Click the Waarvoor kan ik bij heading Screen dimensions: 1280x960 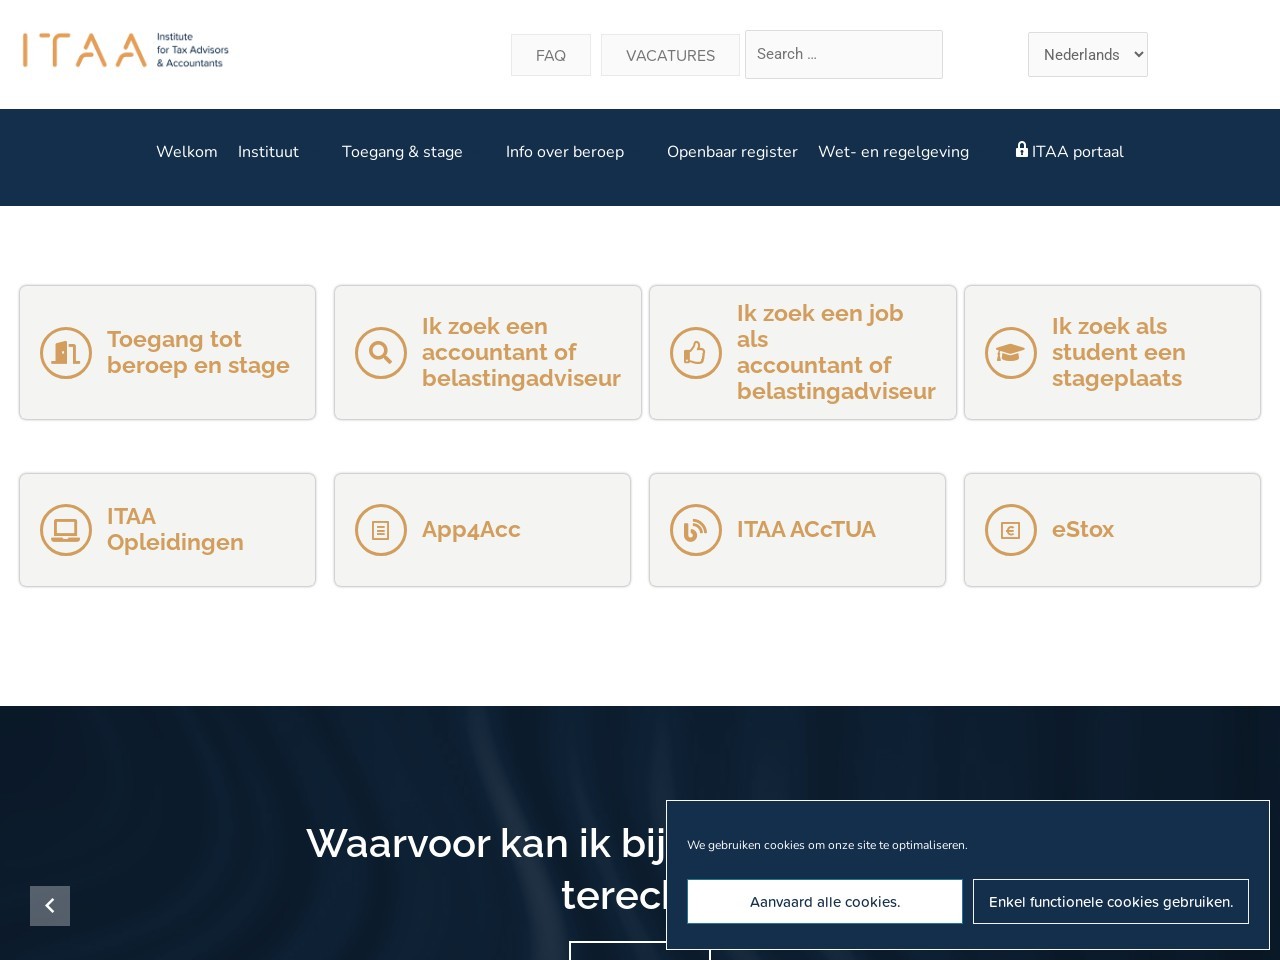click(x=486, y=868)
